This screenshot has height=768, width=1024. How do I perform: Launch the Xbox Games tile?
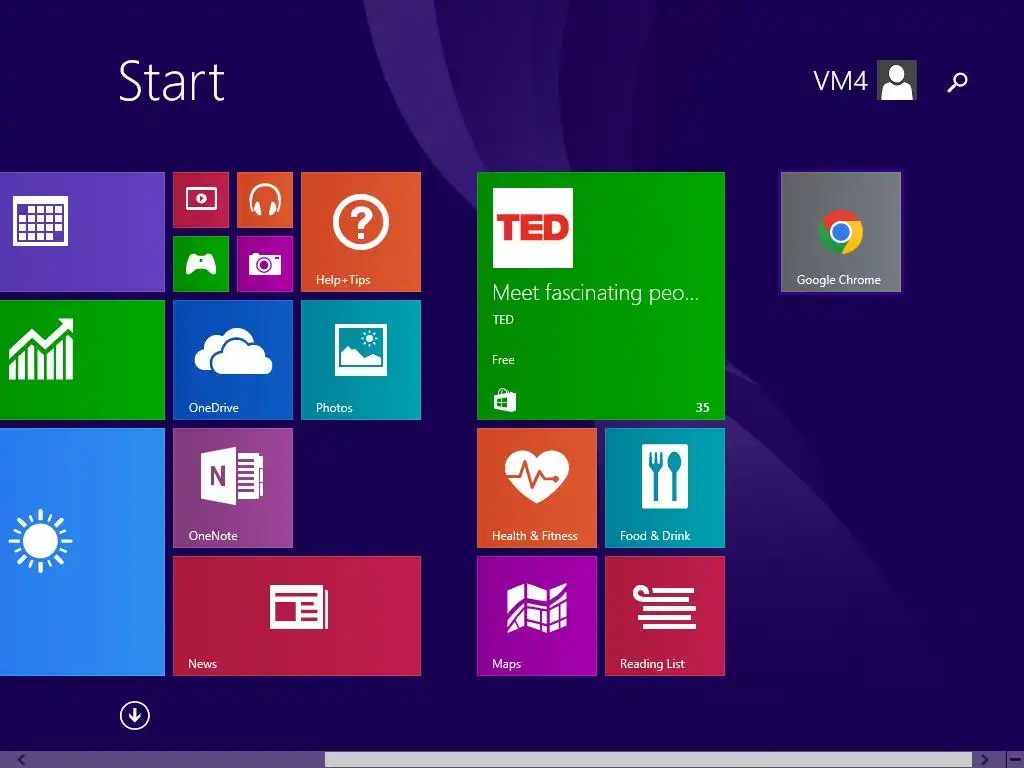(201, 264)
